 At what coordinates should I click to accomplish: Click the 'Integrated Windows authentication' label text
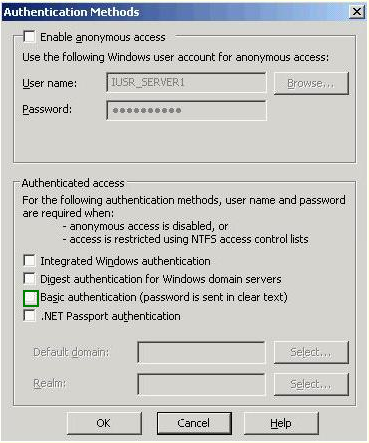[x=125, y=261]
